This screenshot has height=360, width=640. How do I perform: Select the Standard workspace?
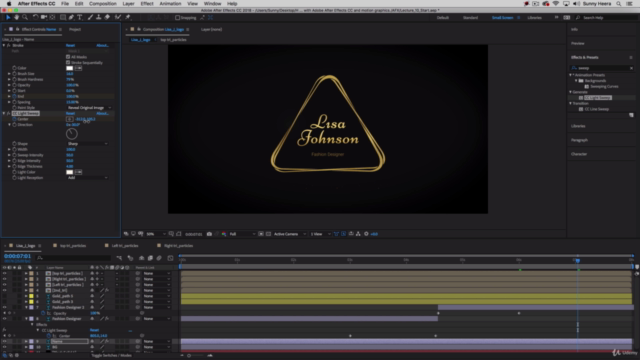coord(470,18)
